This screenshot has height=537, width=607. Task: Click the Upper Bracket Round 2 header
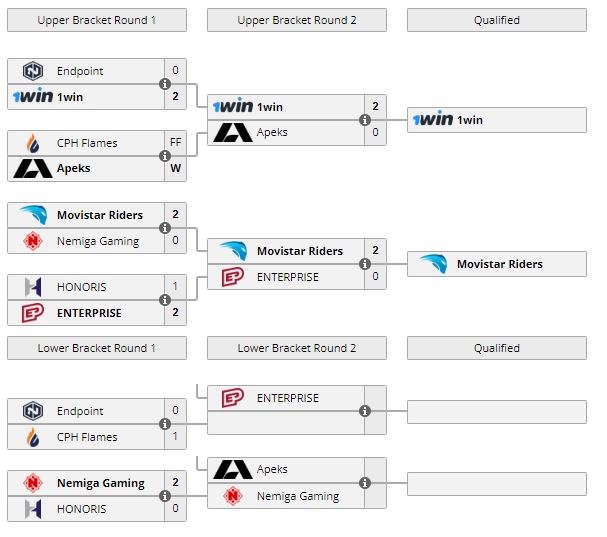point(297,20)
